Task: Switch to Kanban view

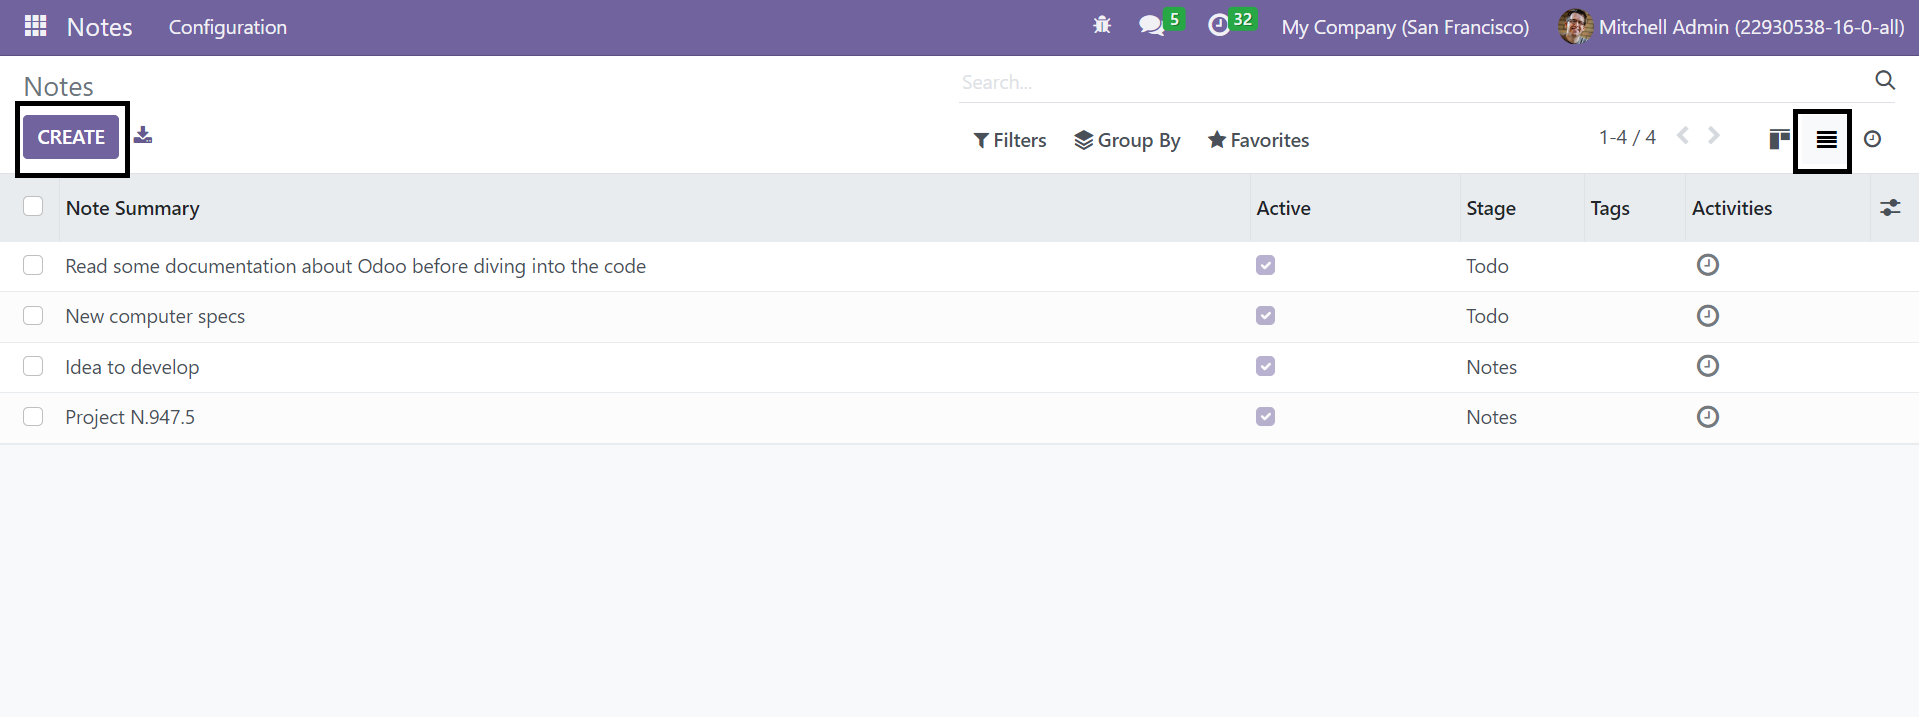Action: (1779, 139)
